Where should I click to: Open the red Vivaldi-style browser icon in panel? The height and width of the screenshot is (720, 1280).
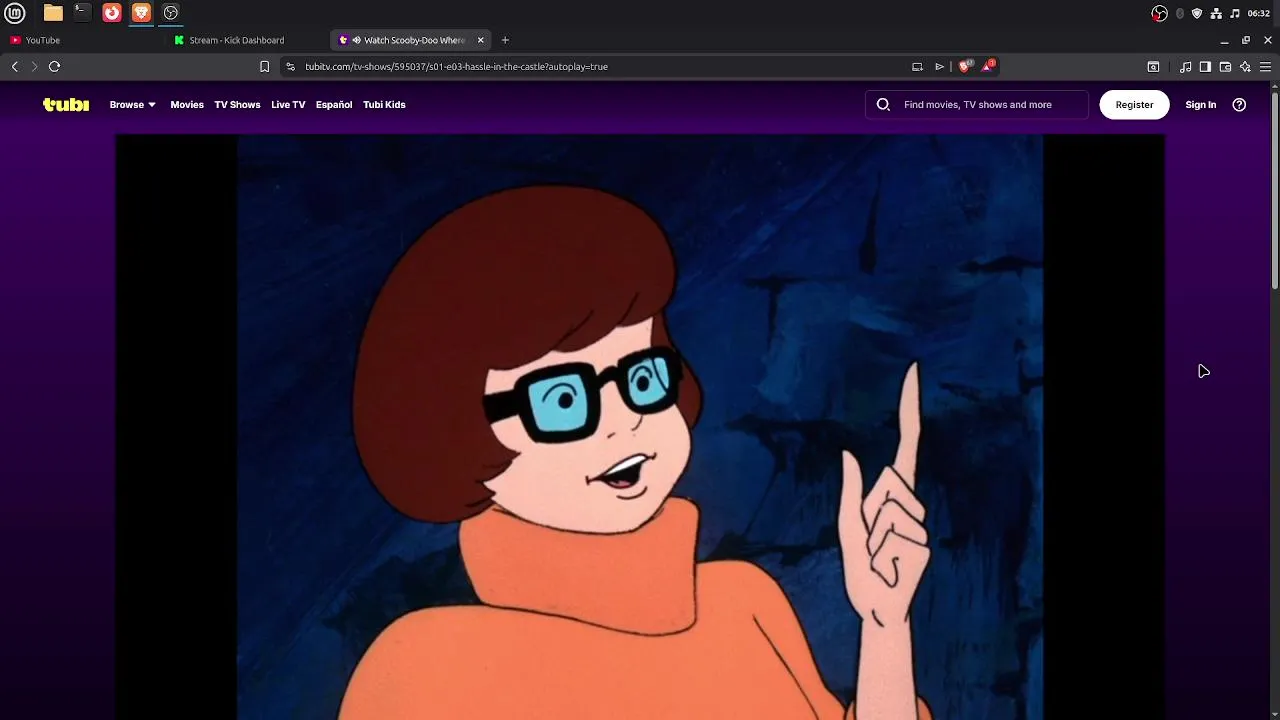tap(112, 13)
